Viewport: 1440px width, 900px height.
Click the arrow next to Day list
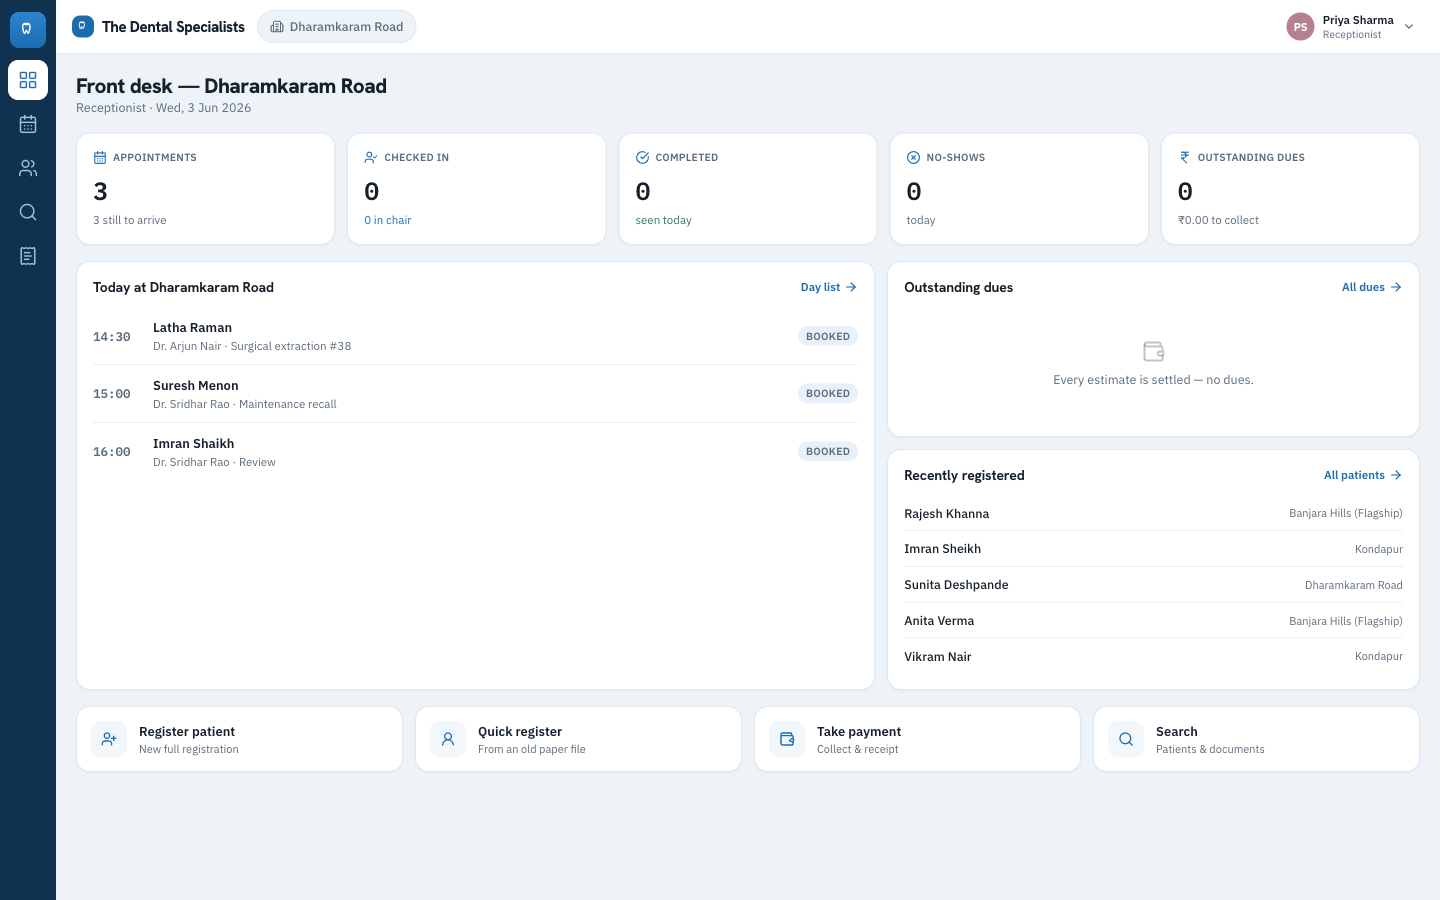[851, 287]
